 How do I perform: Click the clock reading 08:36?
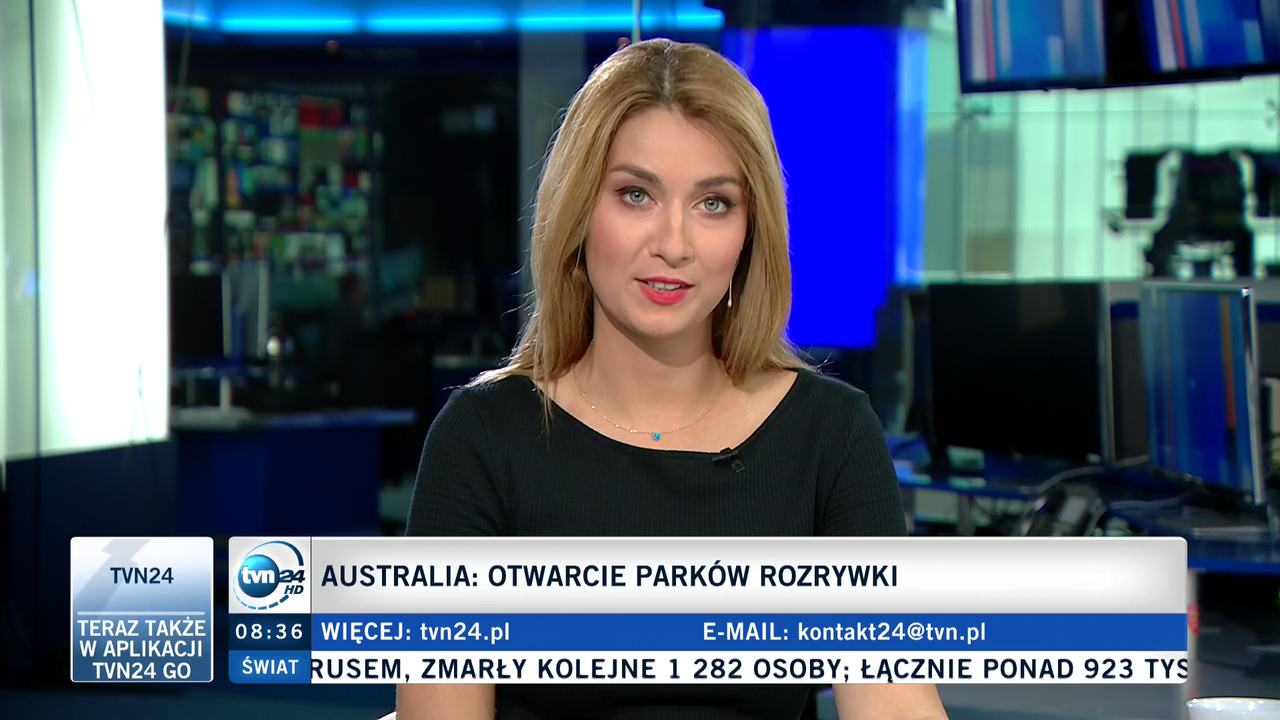pyautogui.click(x=269, y=632)
